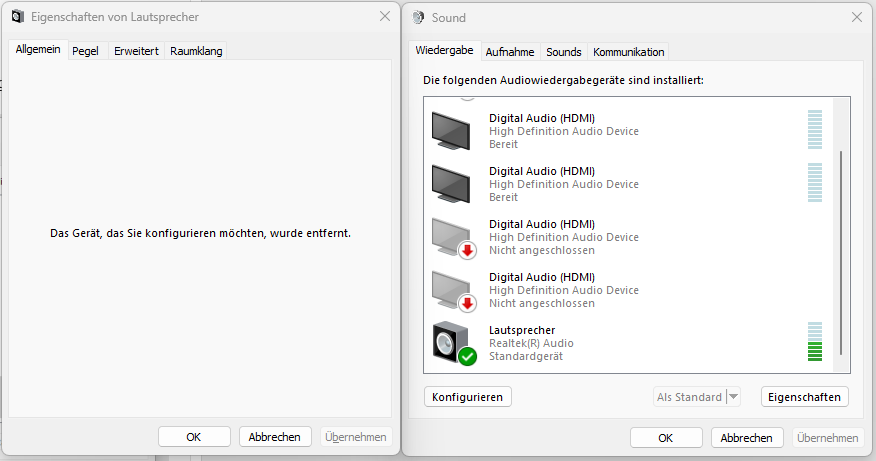Viewport: 876px width, 461px height.
Task: Click the Lautsprecher volume level meter
Action: [815, 341]
